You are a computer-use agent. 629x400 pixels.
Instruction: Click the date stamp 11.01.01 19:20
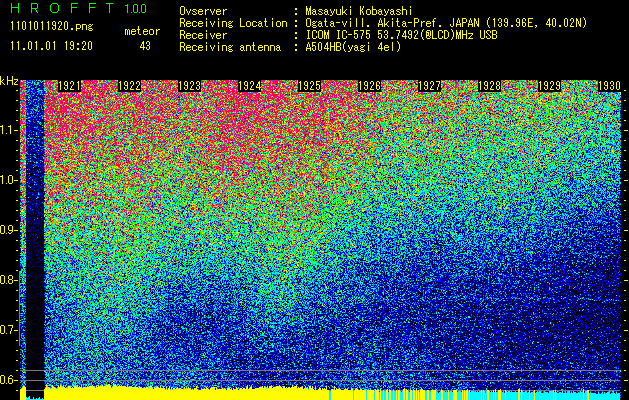(x=51, y=46)
